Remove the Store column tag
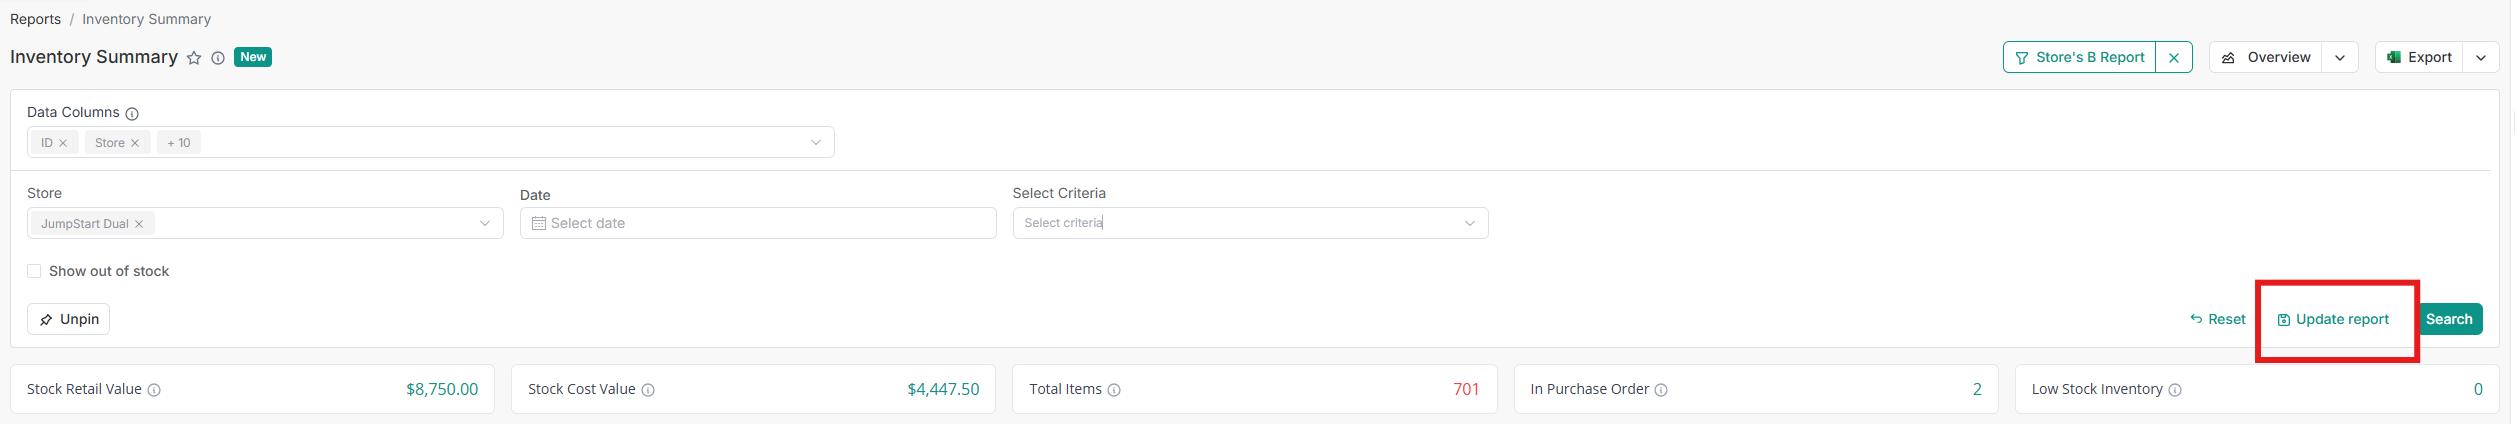Viewport: 2515px width, 424px height. click(135, 143)
